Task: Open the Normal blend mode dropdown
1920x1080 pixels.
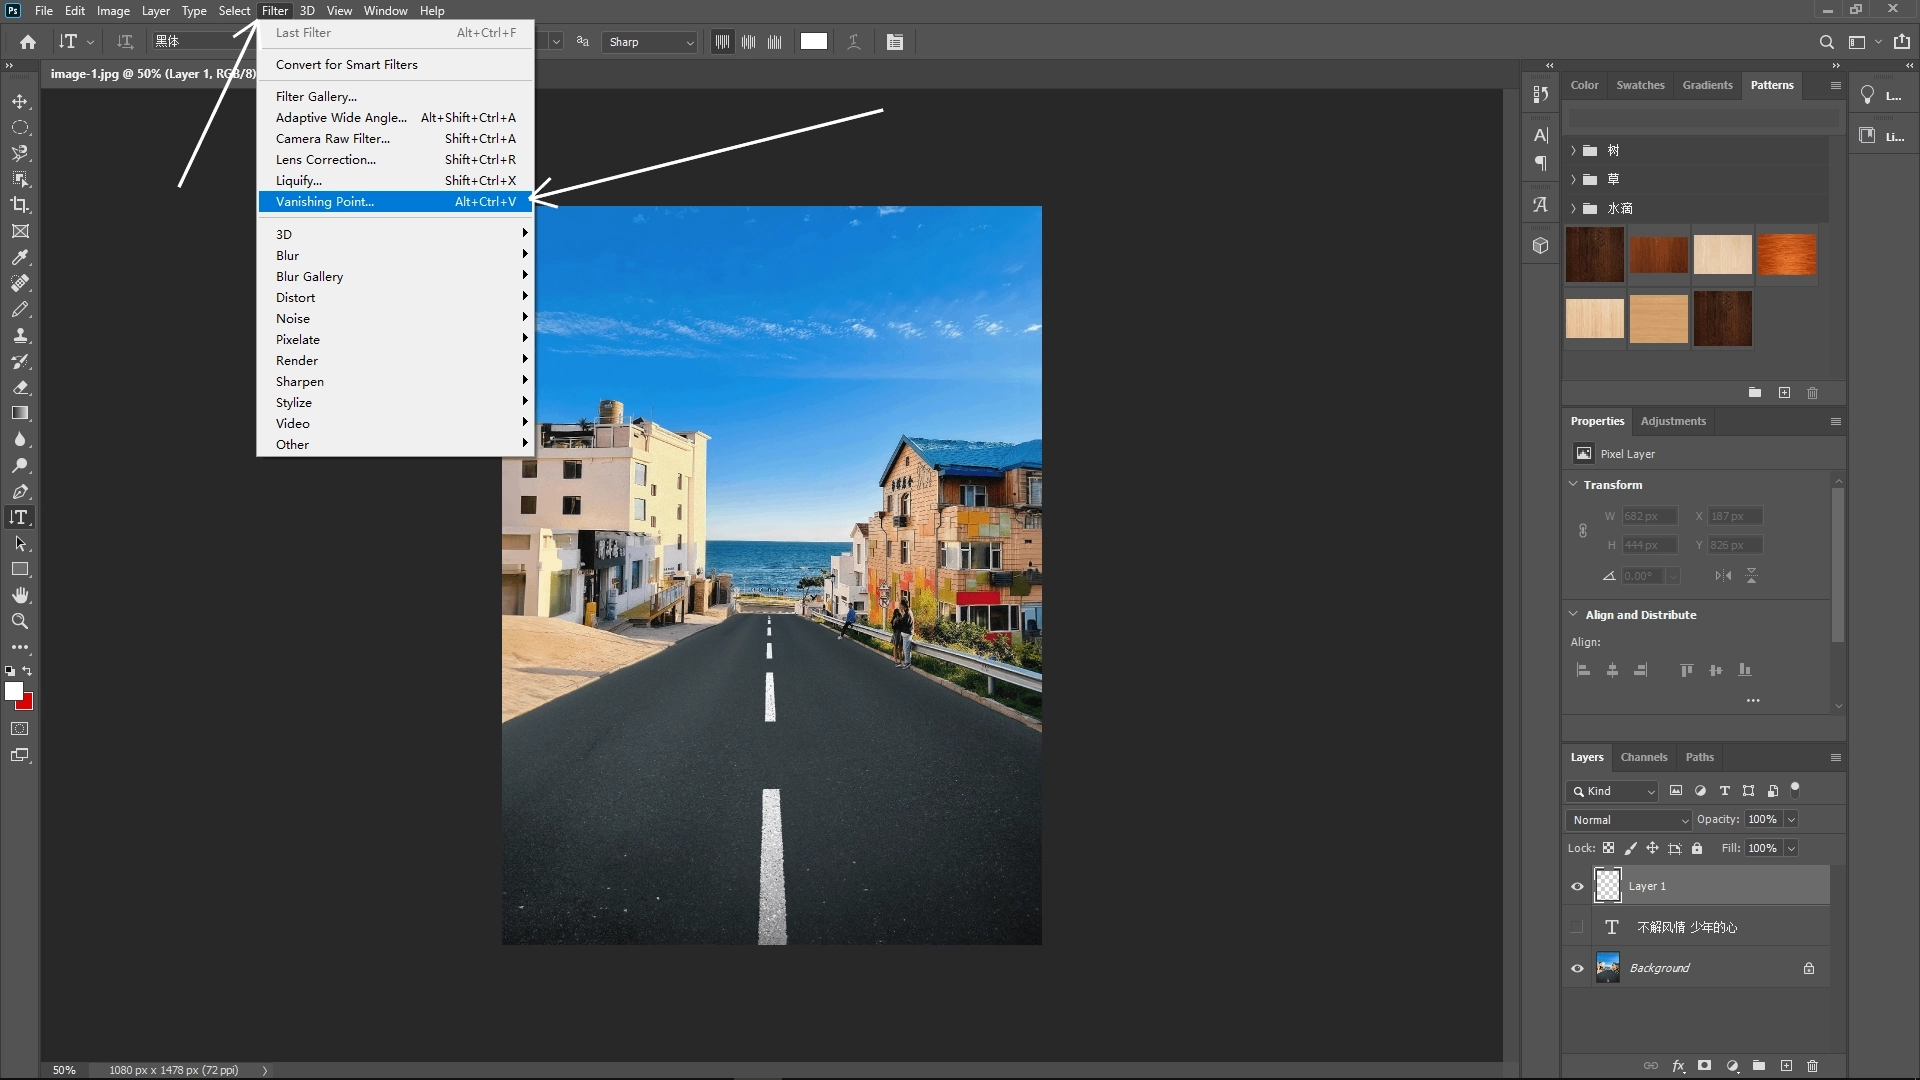Action: [1628, 819]
